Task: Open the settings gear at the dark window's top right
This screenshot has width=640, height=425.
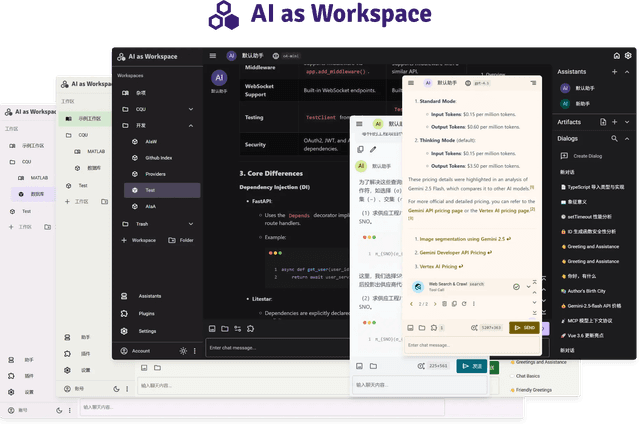Action: click(x=628, y=56)
